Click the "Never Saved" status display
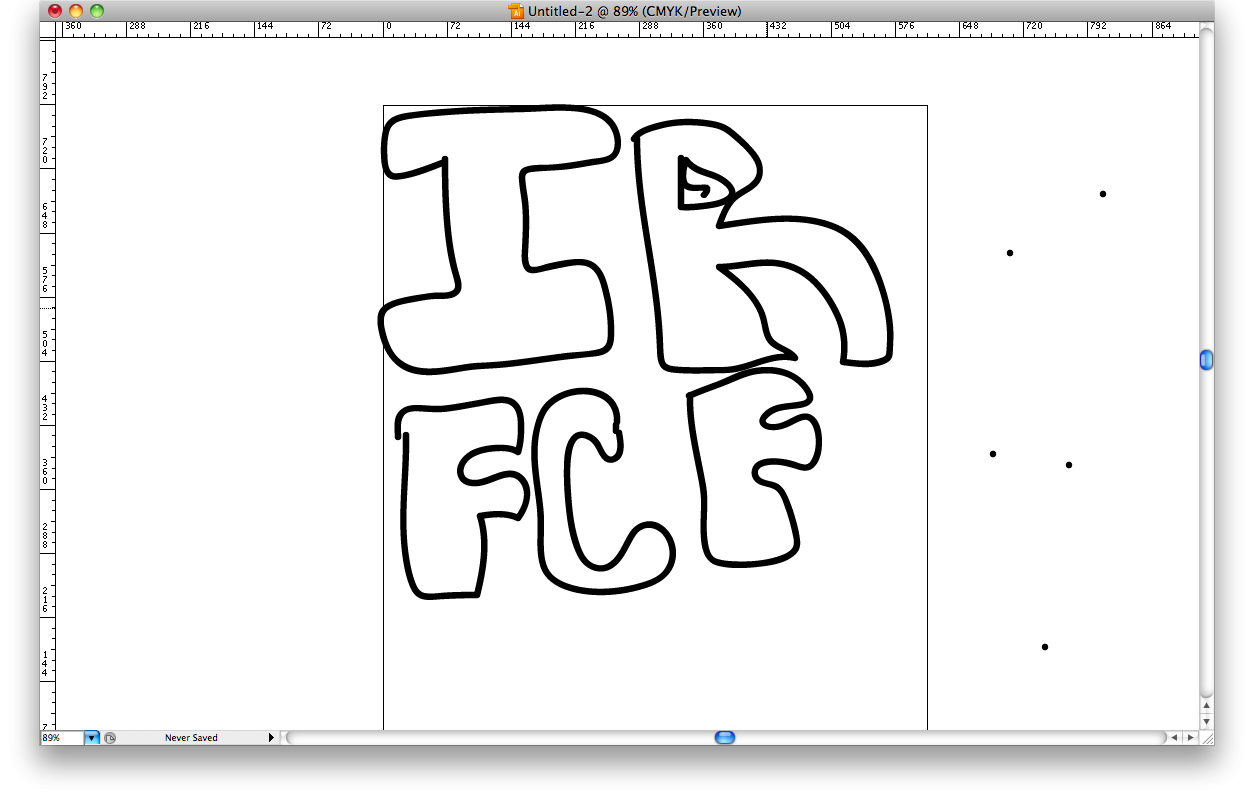Viewport: 1254px width, 800px height. 190,738
